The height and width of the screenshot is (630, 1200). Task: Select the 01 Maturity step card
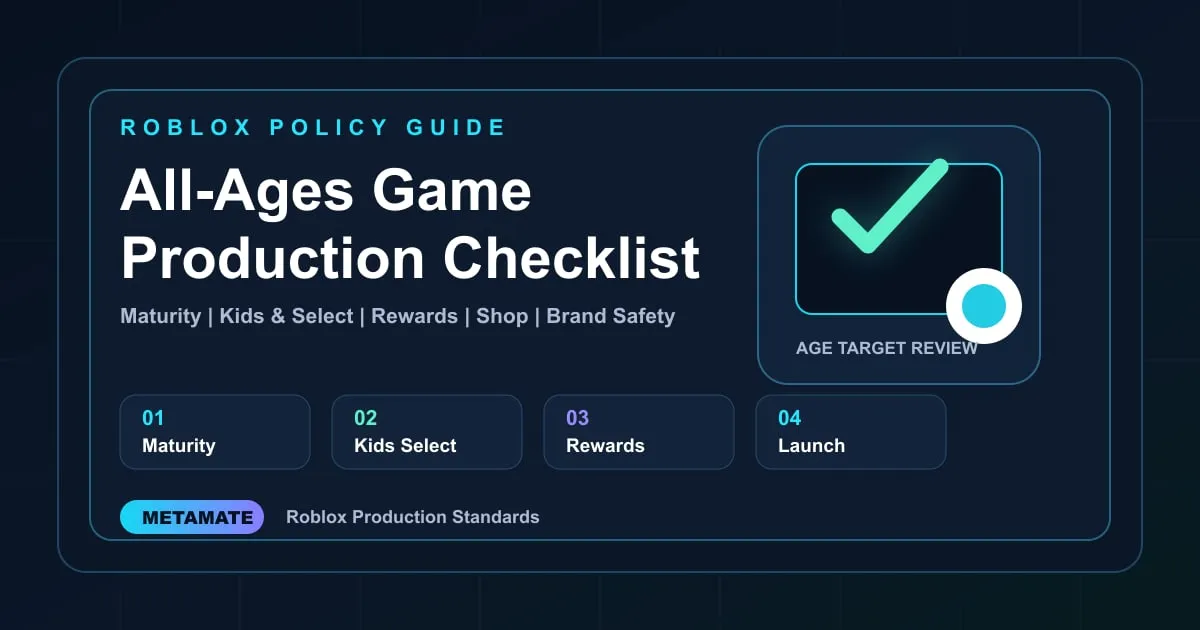(x=215, y=432)
